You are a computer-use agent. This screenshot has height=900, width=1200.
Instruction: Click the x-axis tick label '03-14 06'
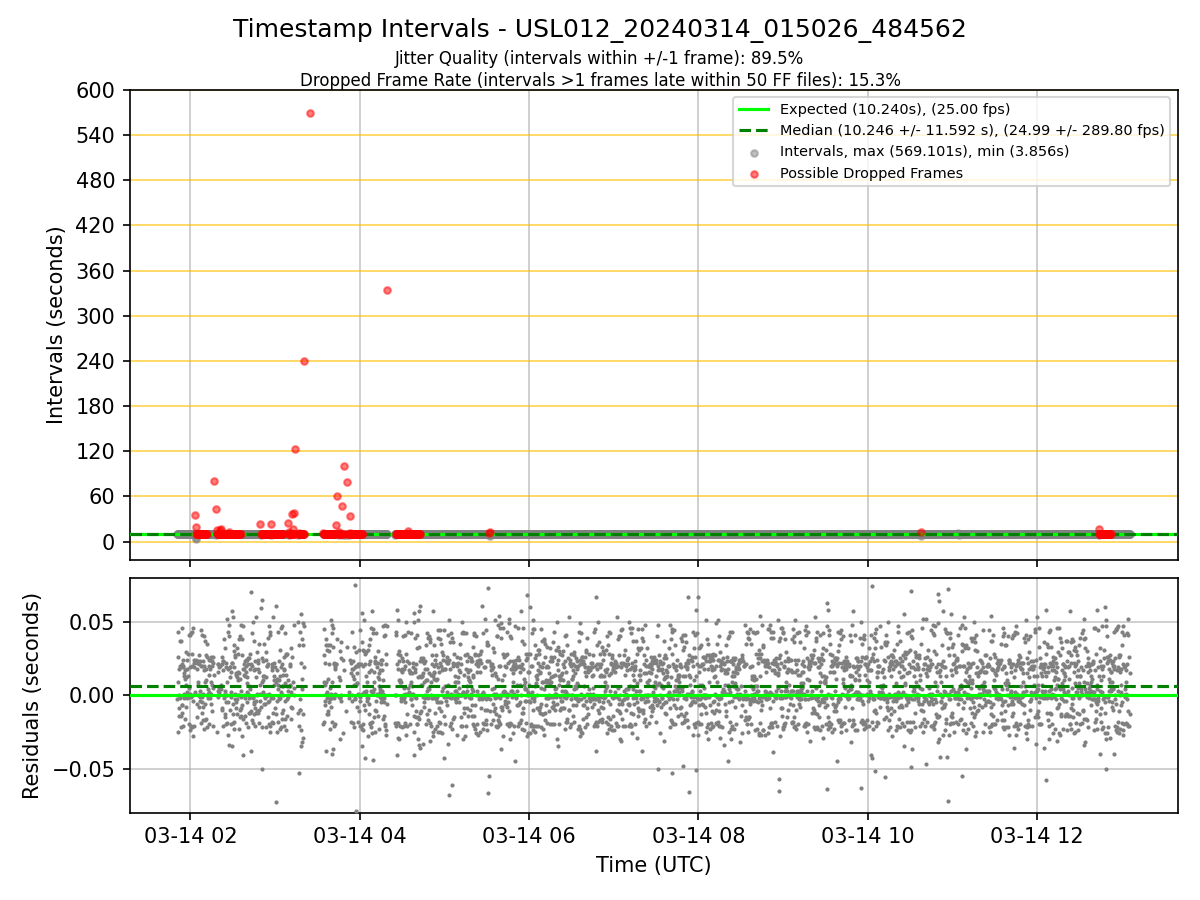point(528,837)
